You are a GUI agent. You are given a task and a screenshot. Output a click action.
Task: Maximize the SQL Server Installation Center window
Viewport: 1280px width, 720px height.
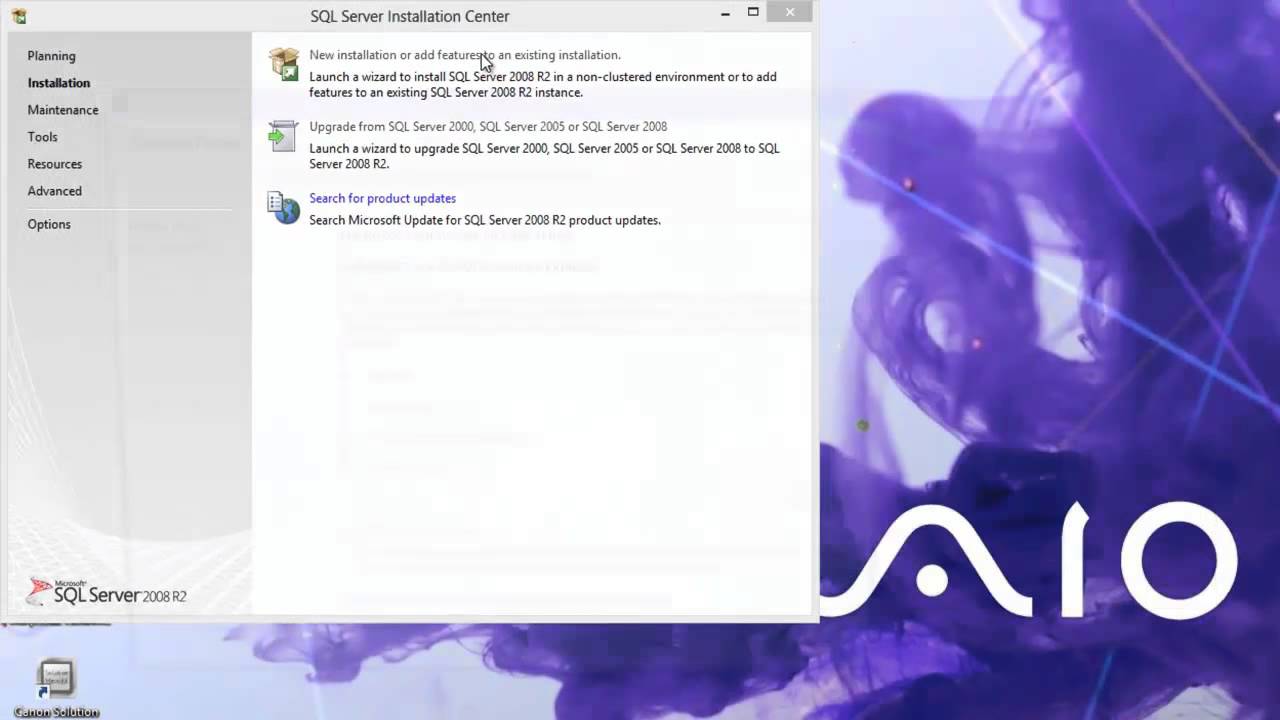[x=753, y=13]
